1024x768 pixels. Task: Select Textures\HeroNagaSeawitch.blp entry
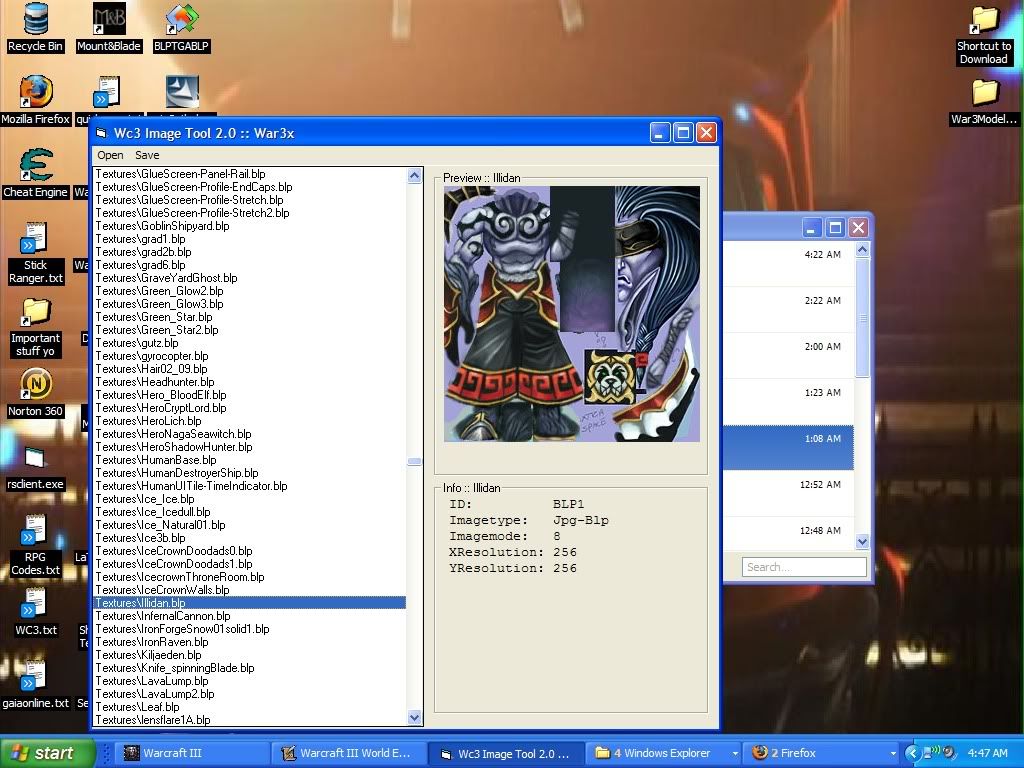250,434
